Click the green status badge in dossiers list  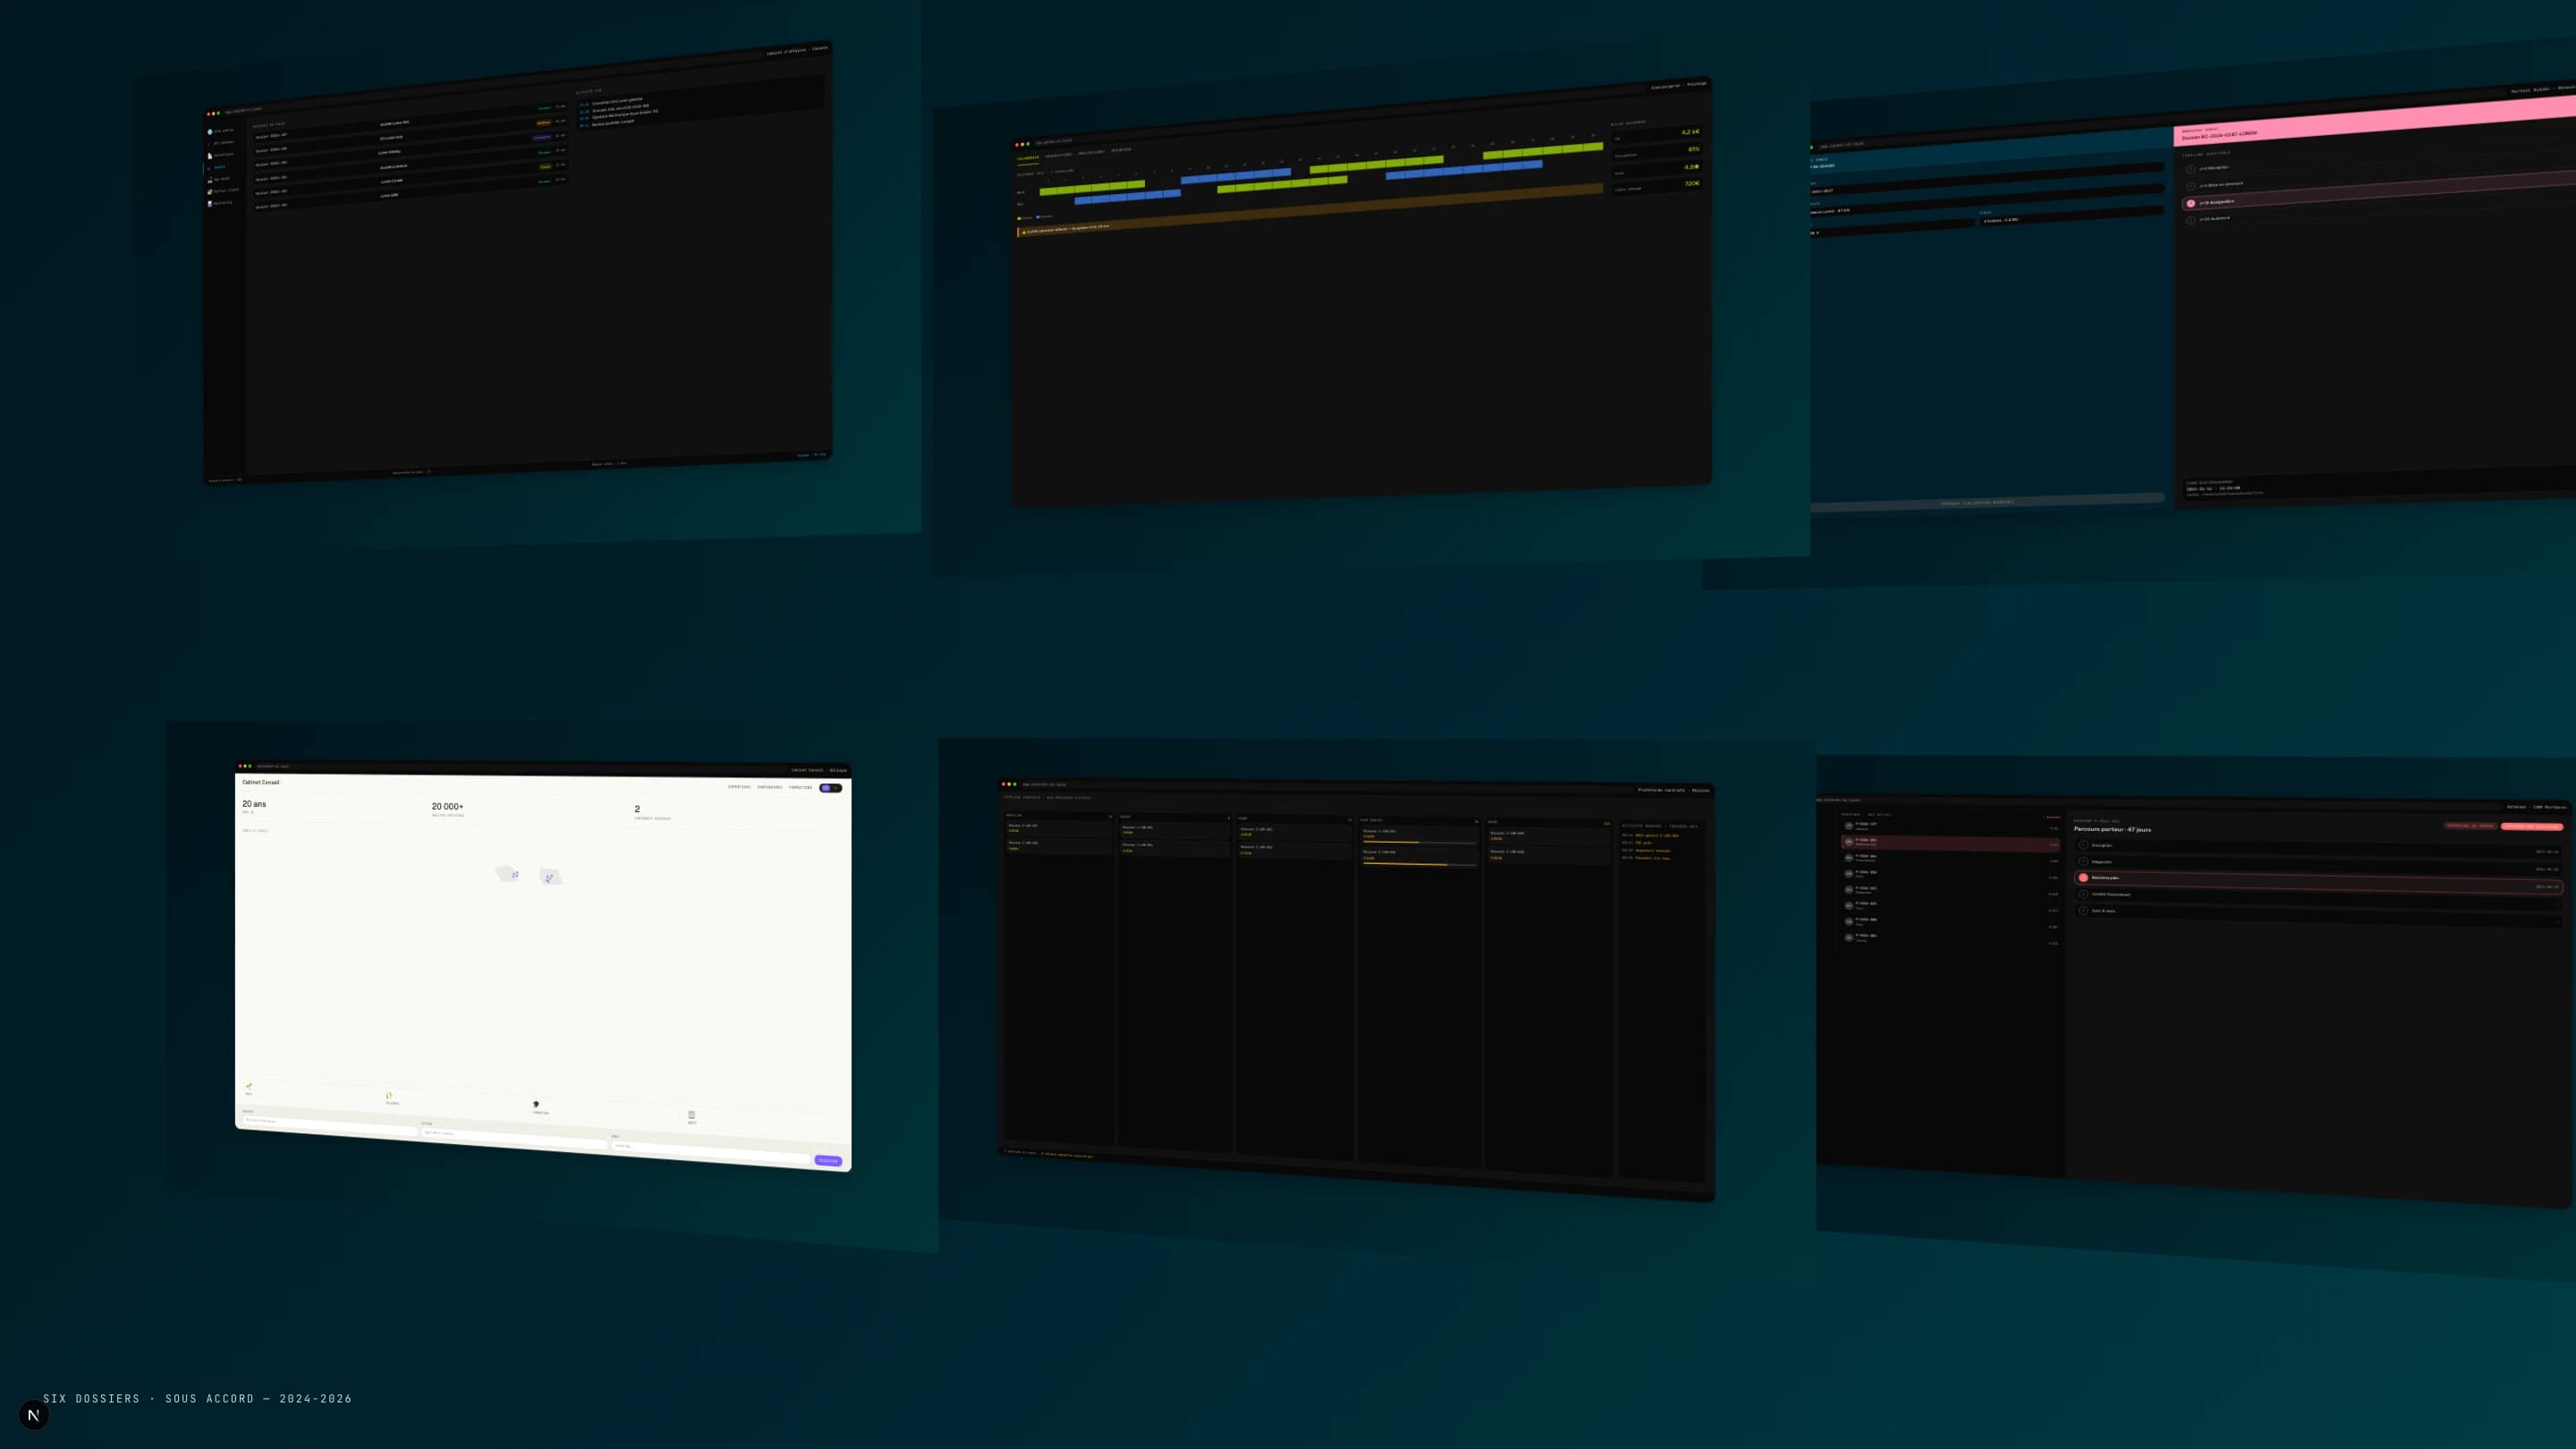tap(545, 166)
